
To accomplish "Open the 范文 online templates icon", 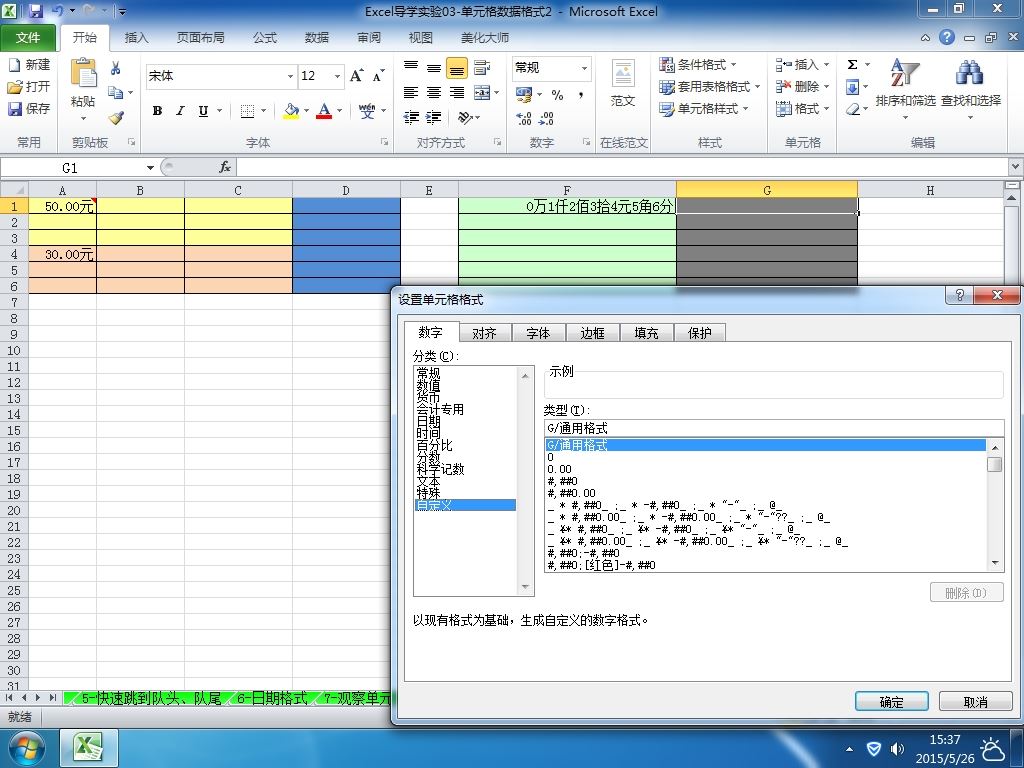I will pos(622,74).
